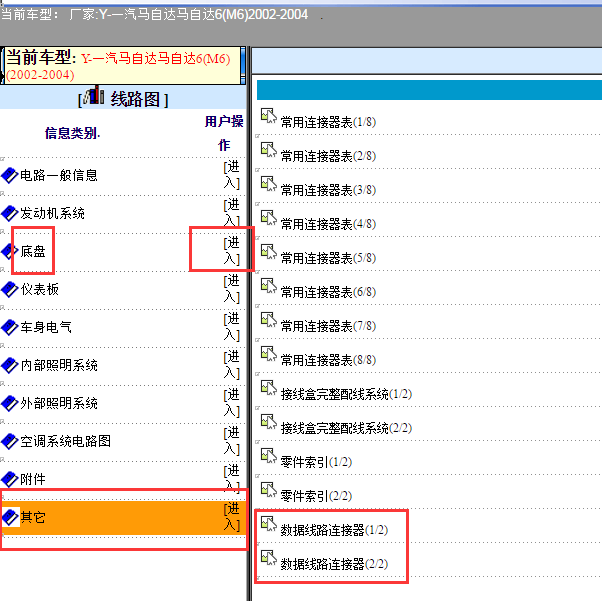Open 接线盒完整配线系统(1/2) diagram
602x601 pixels.
tap(346, 394)
